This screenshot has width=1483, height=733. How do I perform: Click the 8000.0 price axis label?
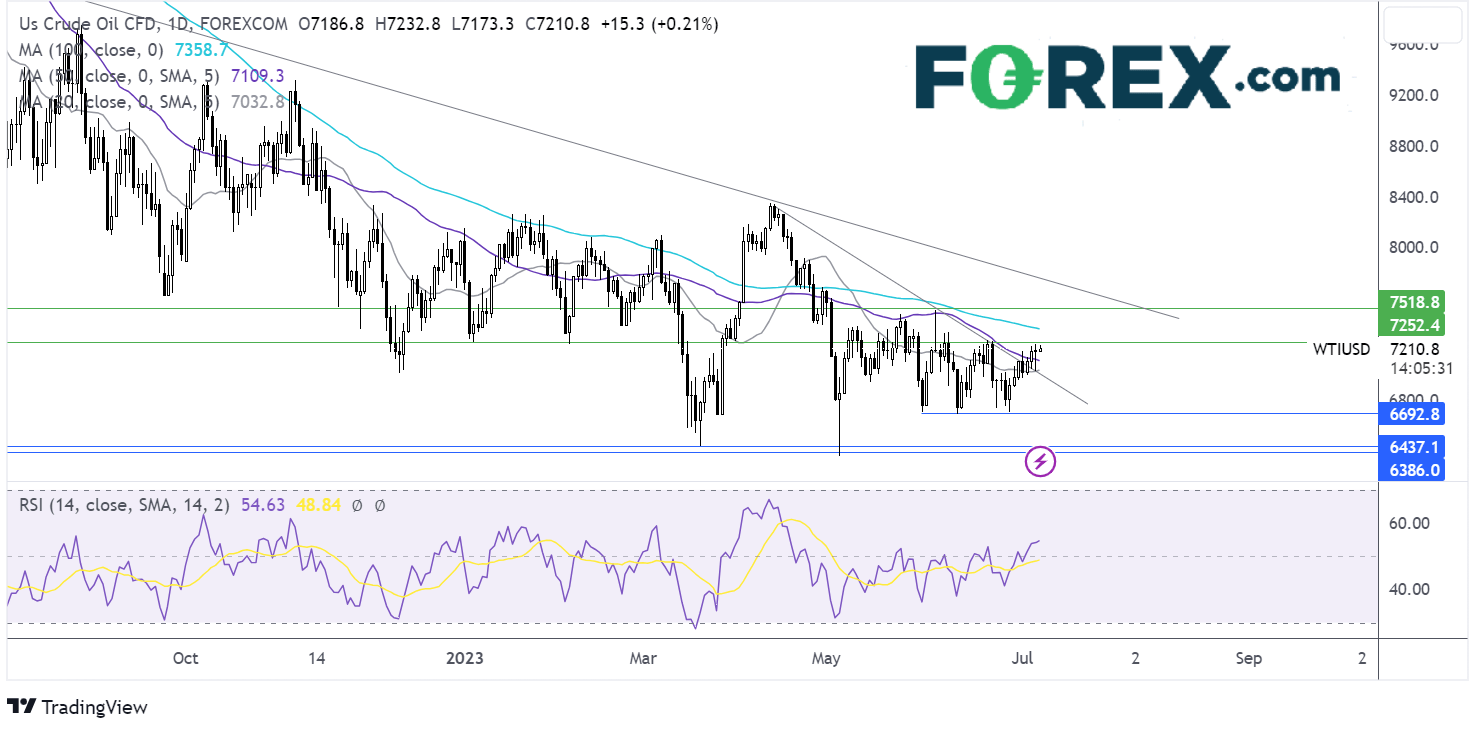(x=1414, y=248)
